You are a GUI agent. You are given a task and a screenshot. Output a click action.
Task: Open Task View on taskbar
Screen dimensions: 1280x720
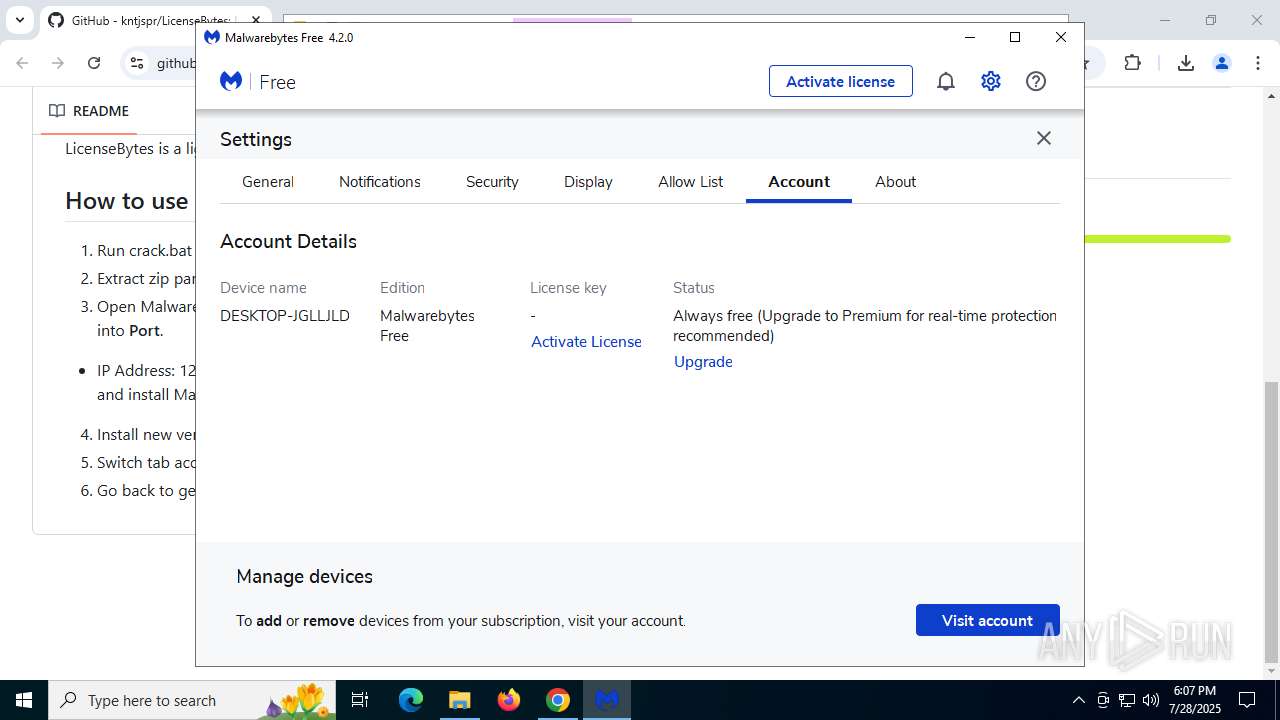point(361,700)
